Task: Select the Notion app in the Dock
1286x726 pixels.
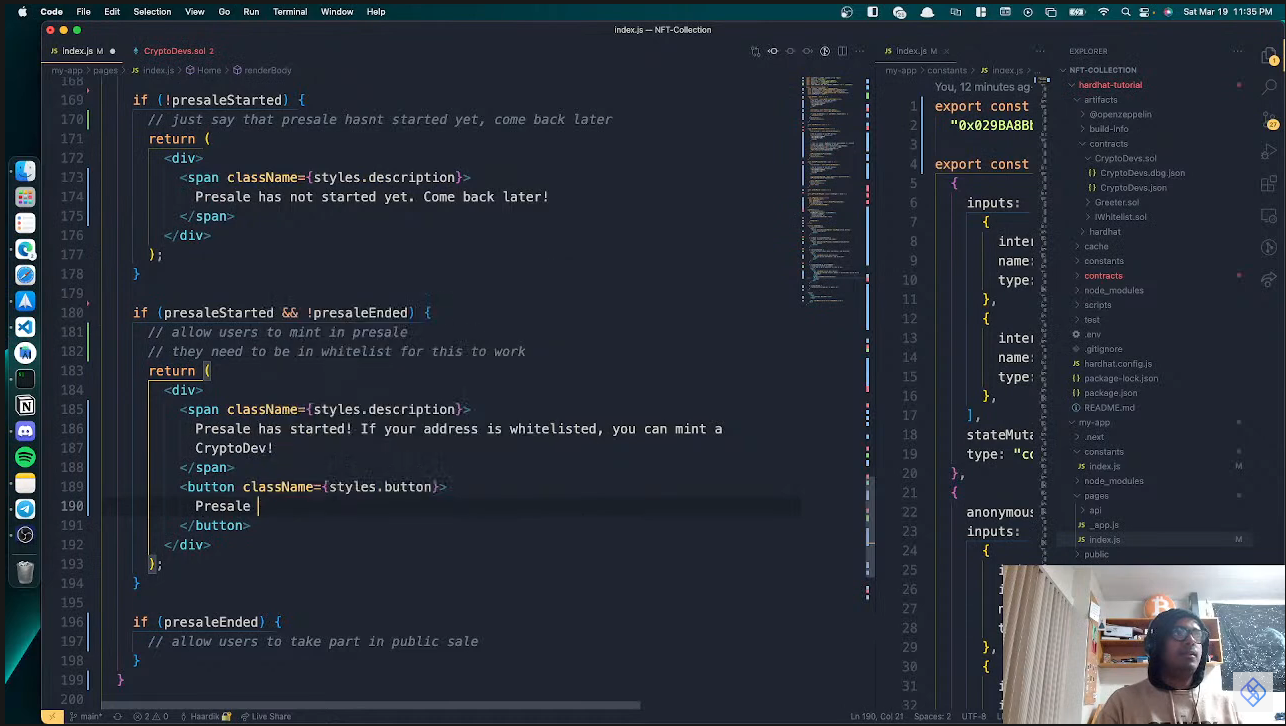Action: [24, 406]
